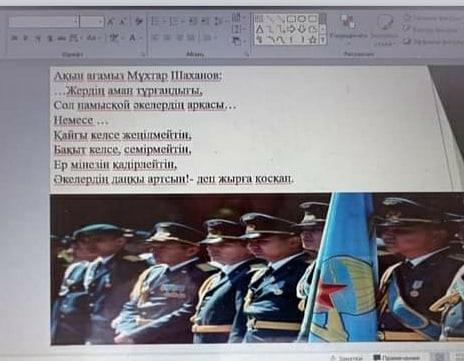The height and width of the screenshot is (361, 464).
Task: Increase list indent level
Action: tap(205, 22)
